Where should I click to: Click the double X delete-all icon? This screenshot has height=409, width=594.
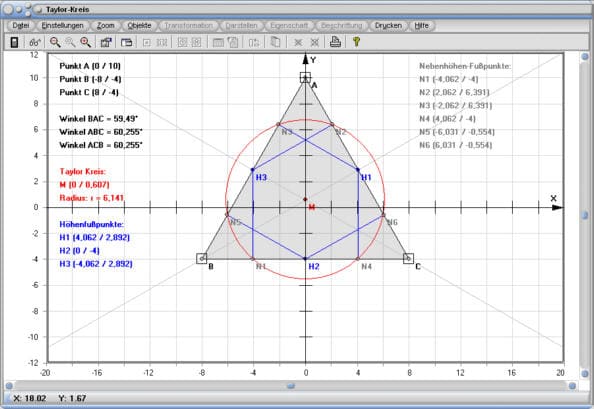(315, 42)
